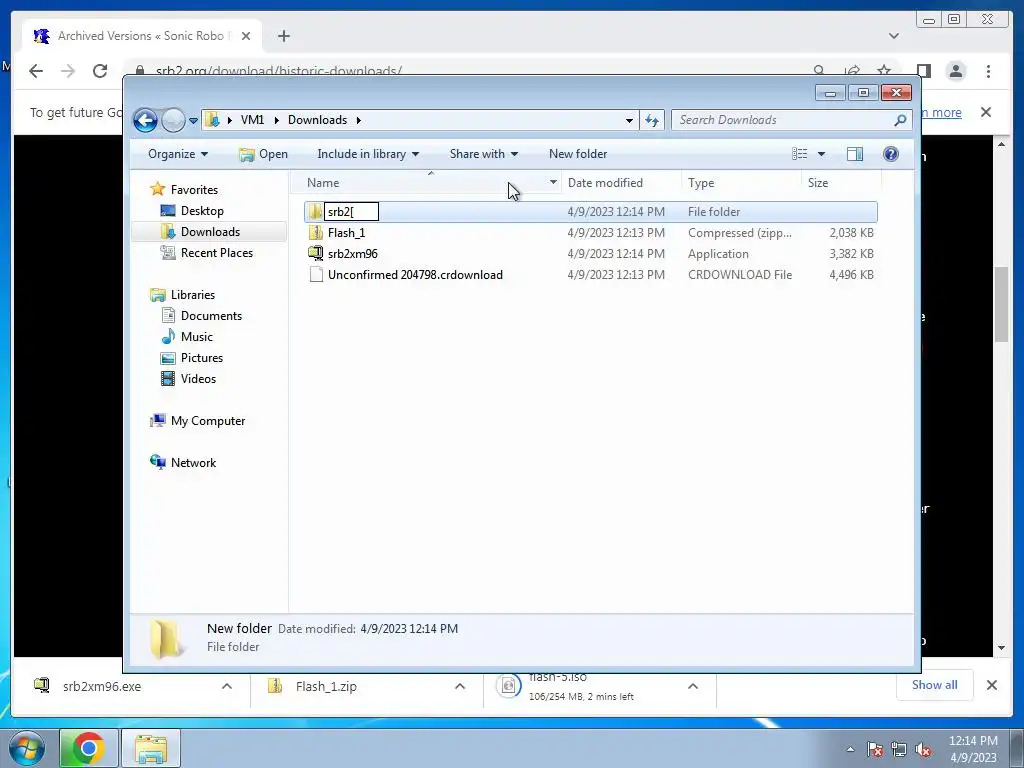This screenshot has height=768, width=1024.
Task: Click the Flash_1 zipped folder icon
Action: tap(315, 232)
